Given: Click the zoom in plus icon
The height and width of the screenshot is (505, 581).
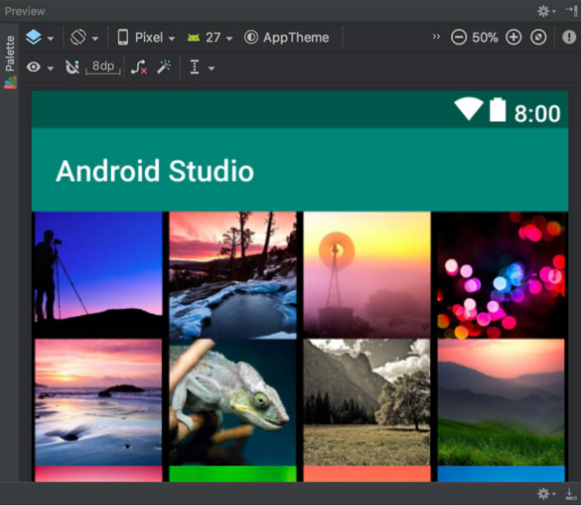Looking at the screenshot, I should (x=514, y=37).
